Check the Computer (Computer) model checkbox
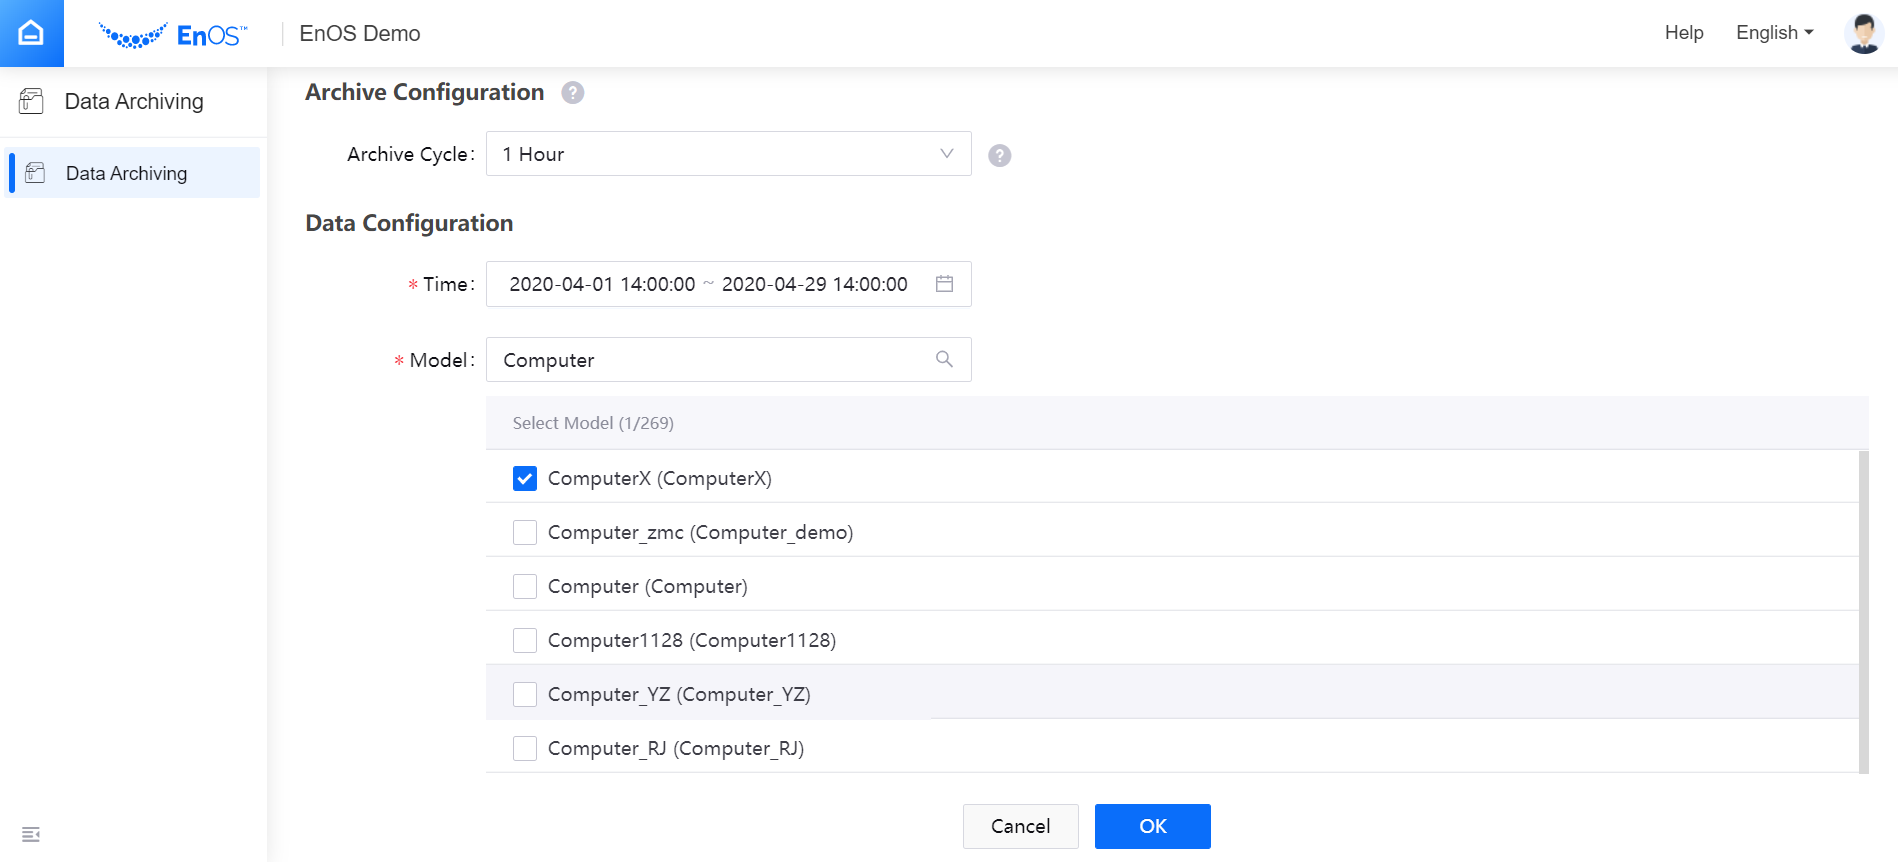This screenshot has width=1898, height=862. [x=525, y=586]
